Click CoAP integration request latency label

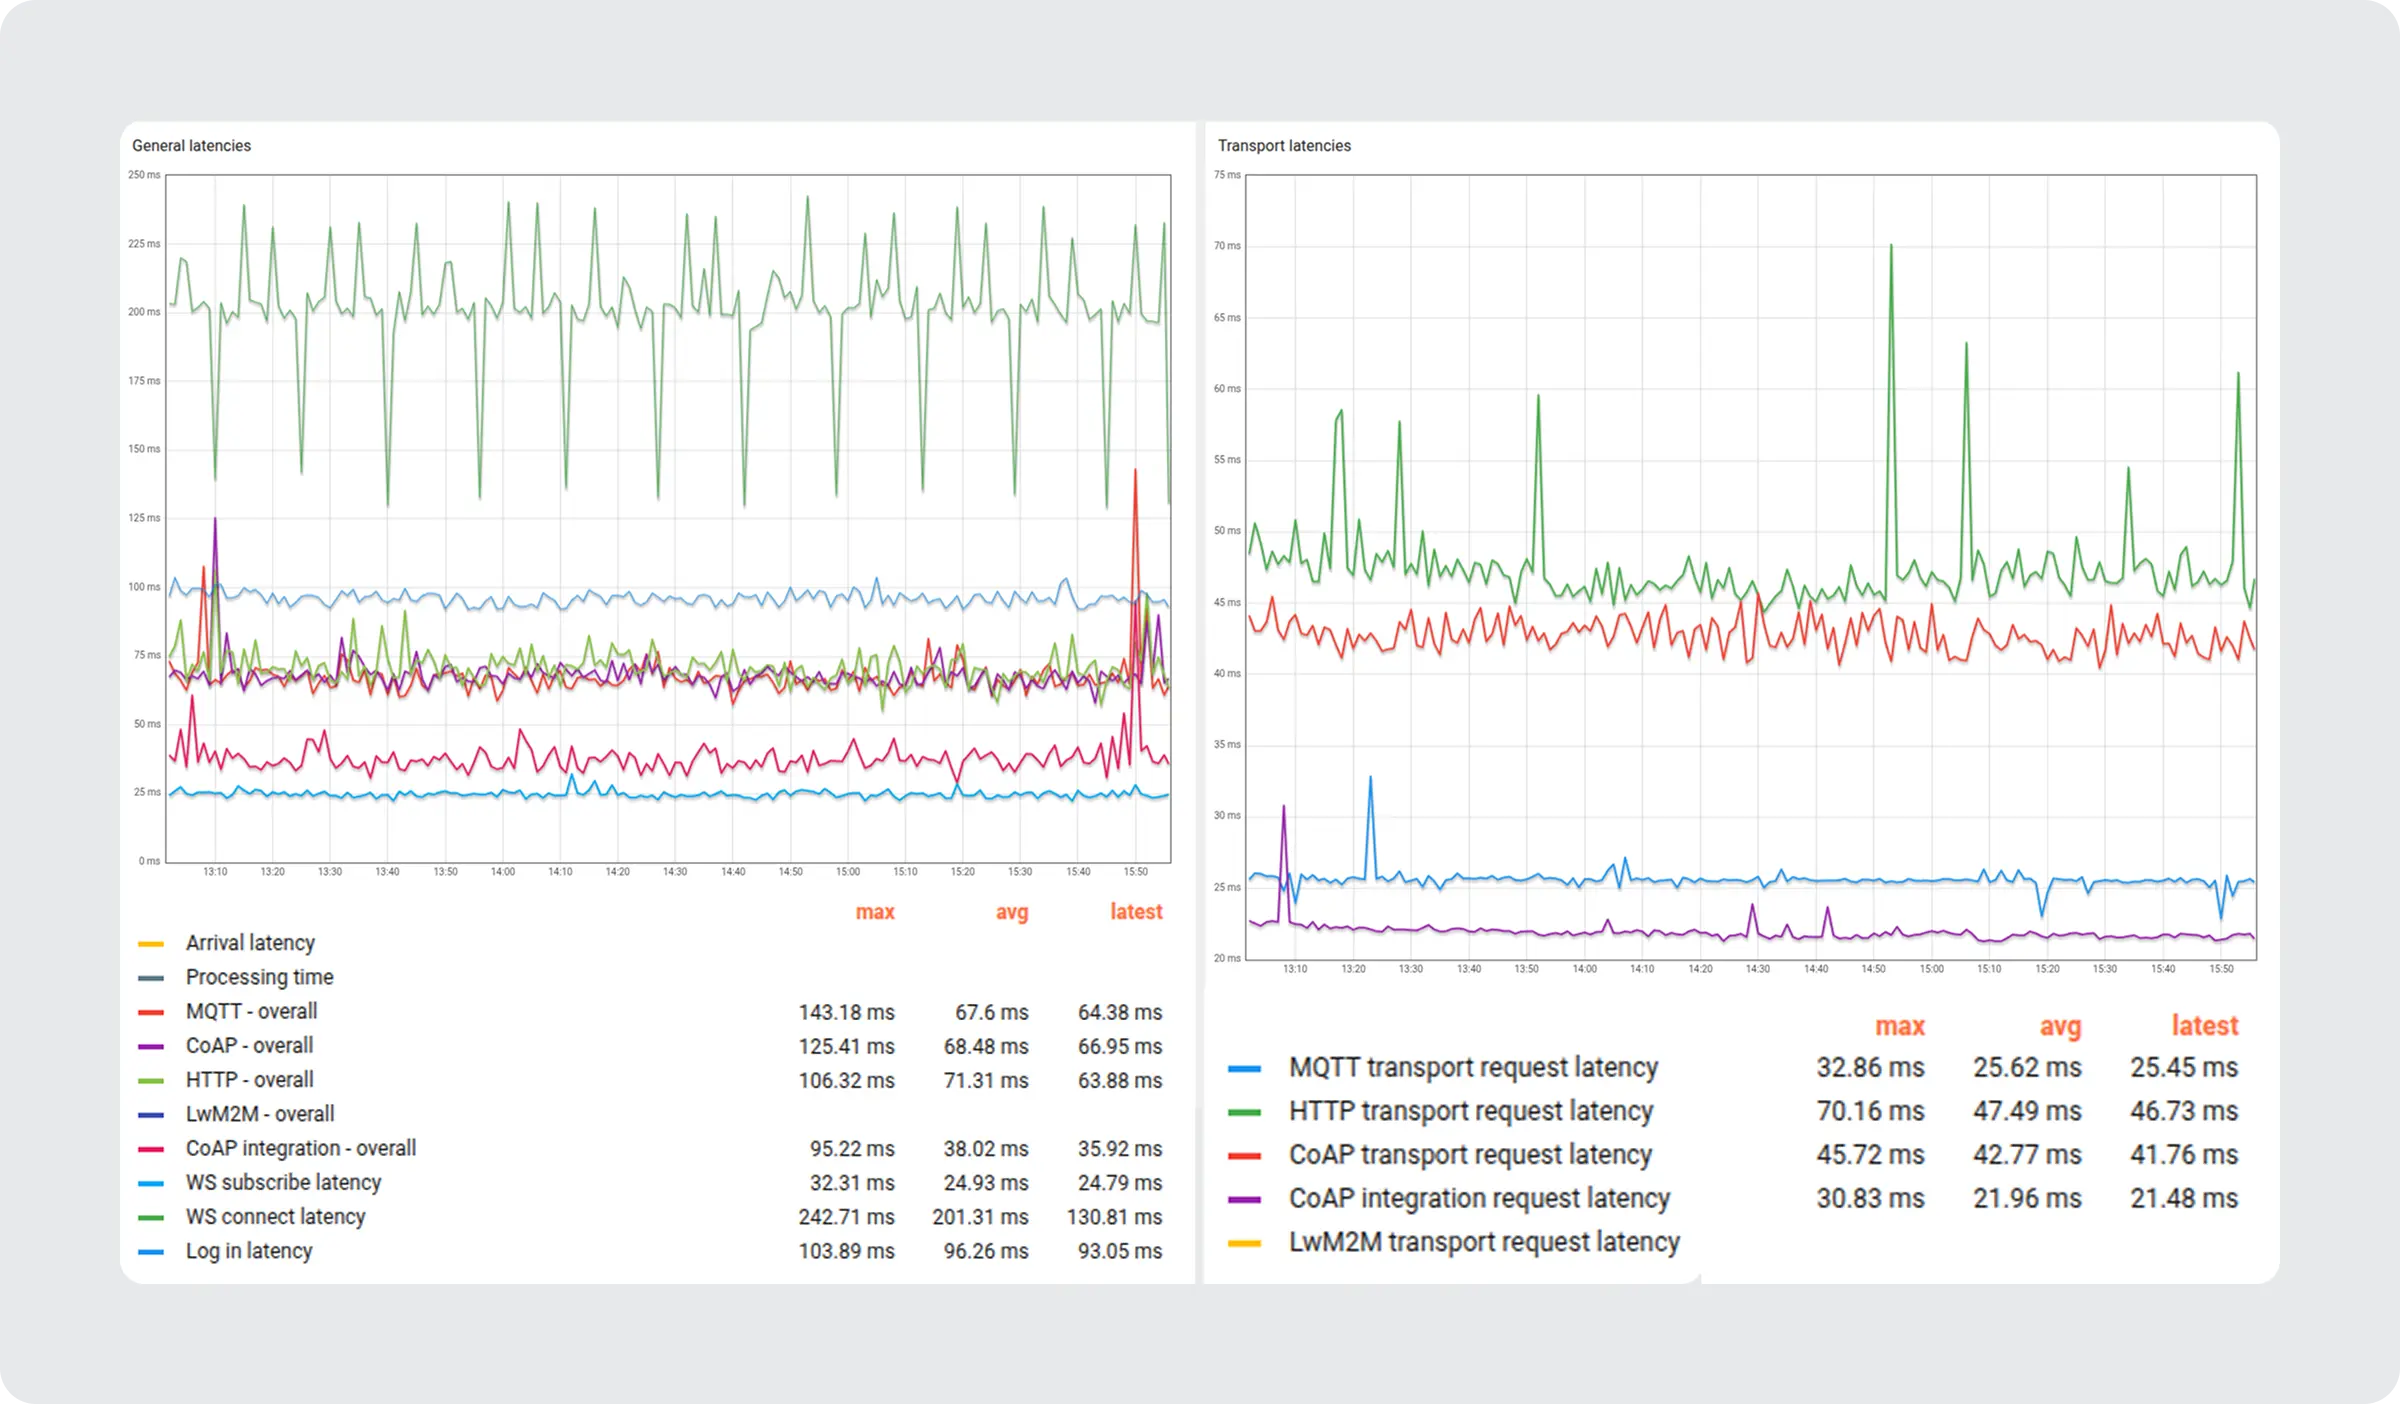coord(1479,1198)
